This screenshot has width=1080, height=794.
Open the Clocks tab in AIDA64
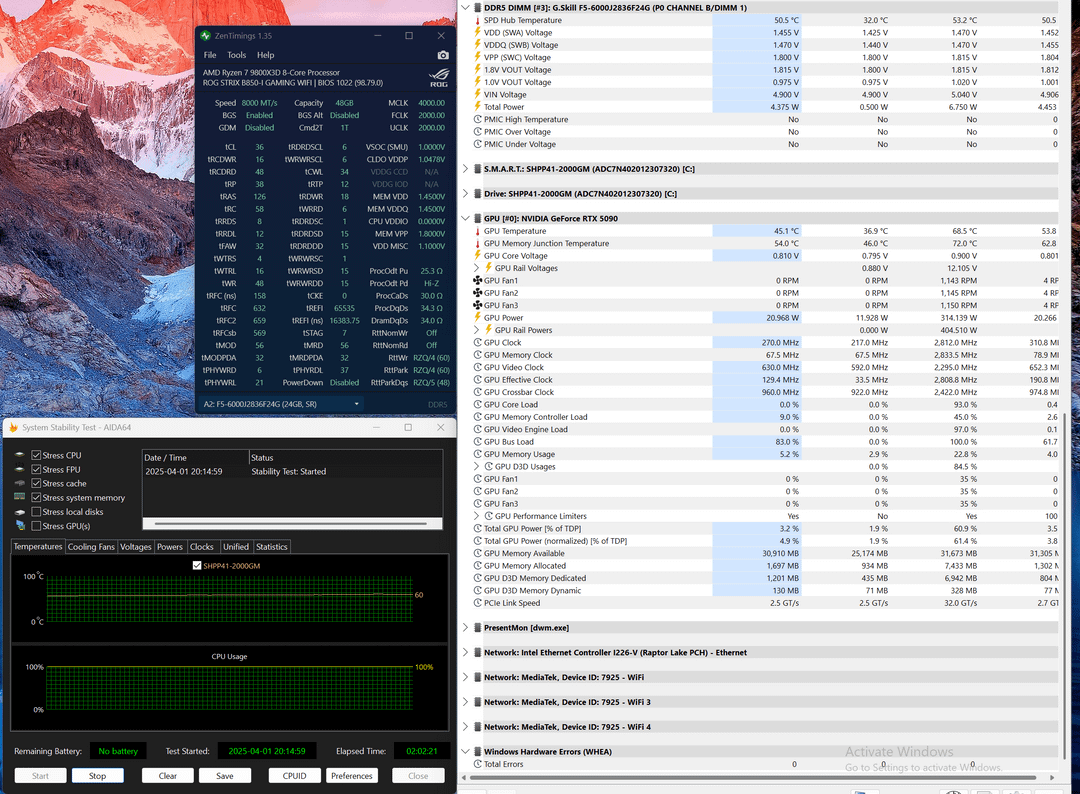[202, 547]
